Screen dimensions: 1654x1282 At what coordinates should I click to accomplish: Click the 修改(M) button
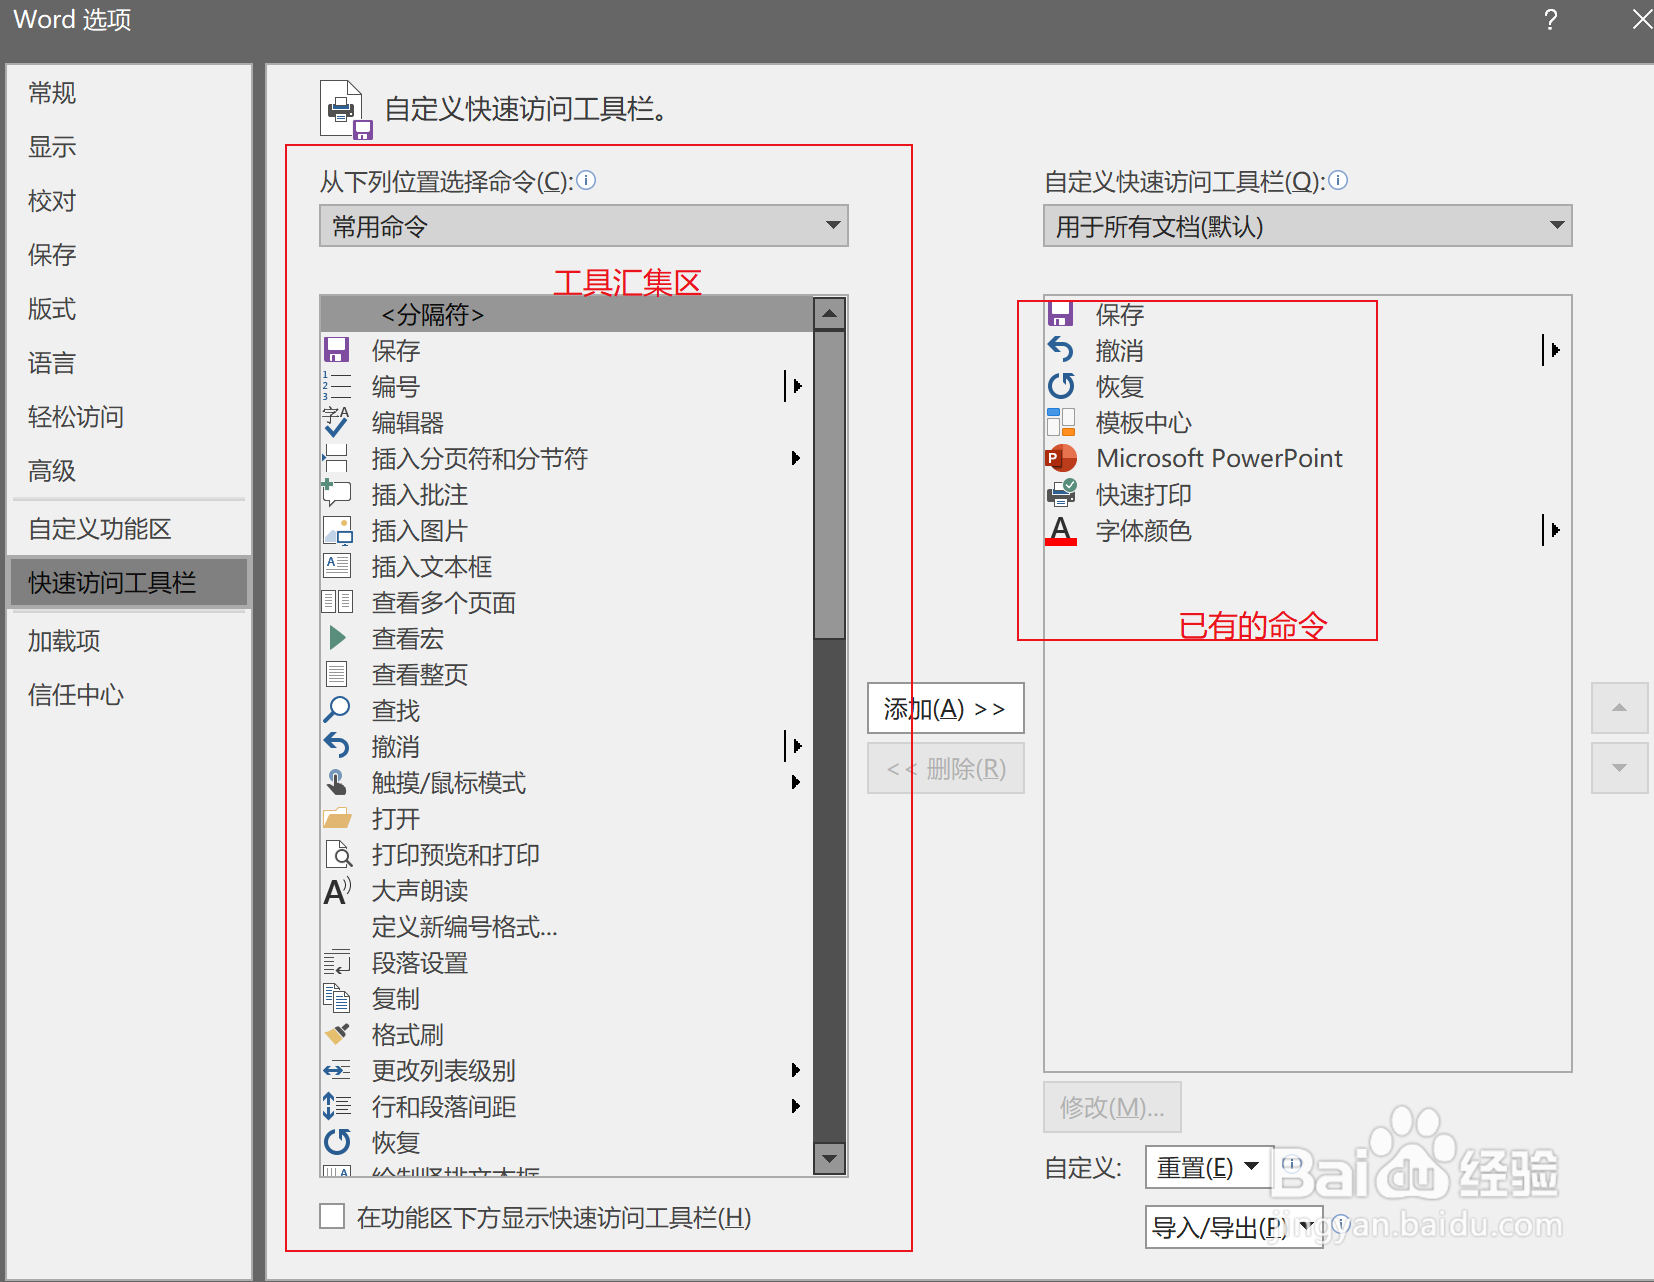point(1111,1107)
